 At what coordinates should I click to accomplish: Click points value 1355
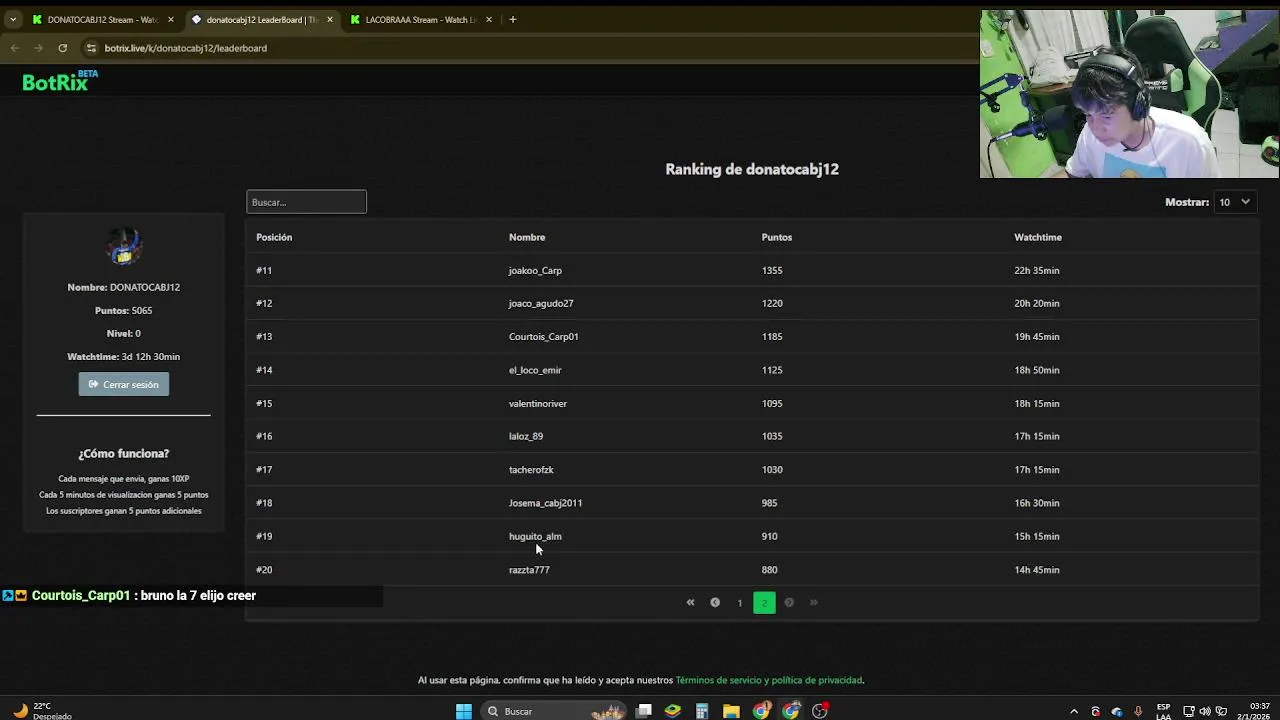tap(772, 270)
